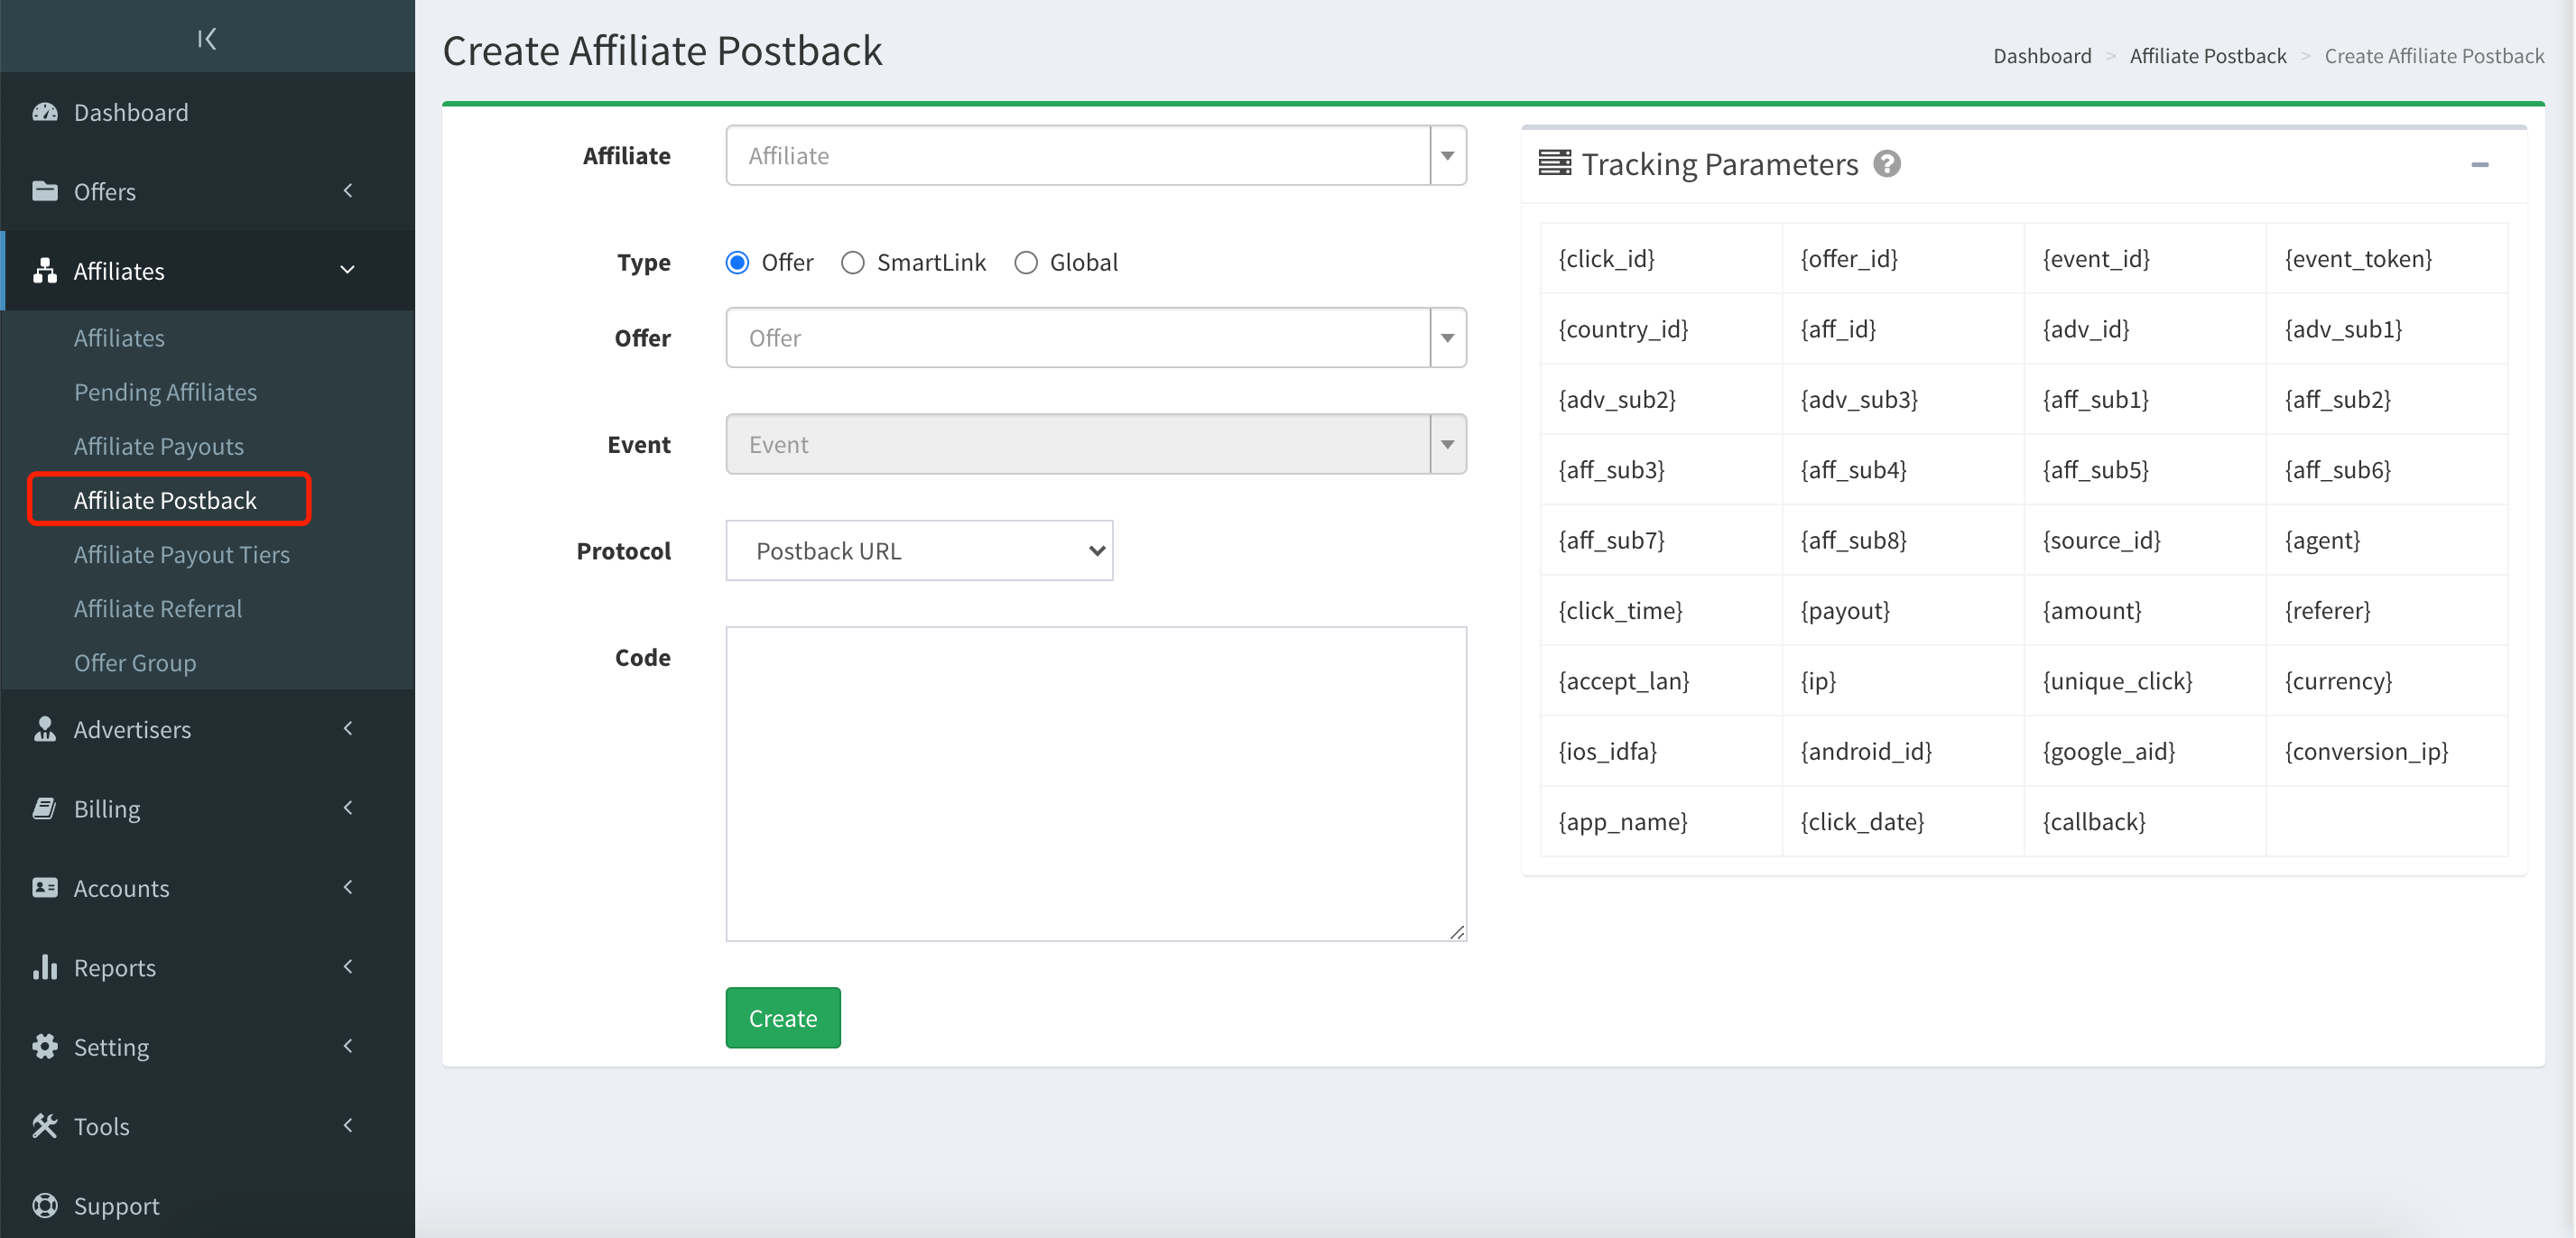Image resolution: width=2576 pixels, height=1238 pixels.
Task: Open Affiliate Postback in sidebar
Action: pyautogui.click(x=165, y=499)
